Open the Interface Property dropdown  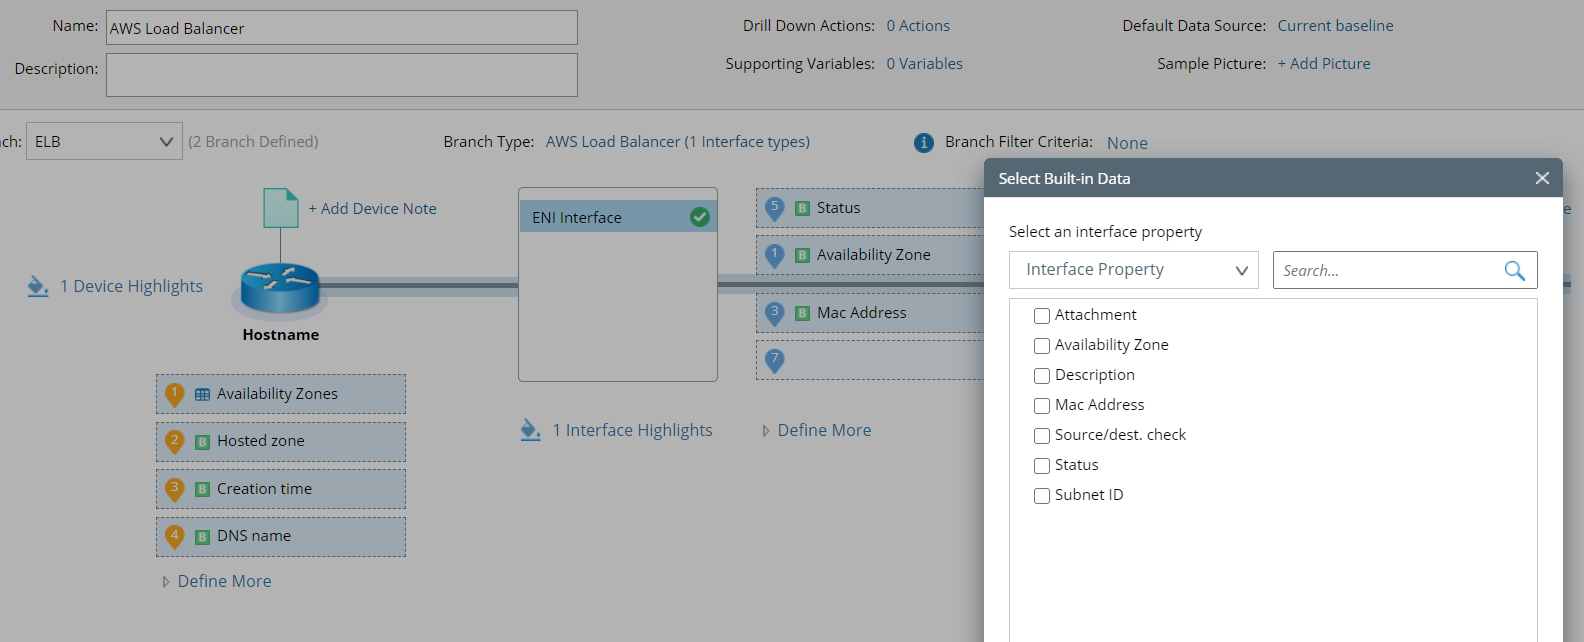tap(1134, 270)
